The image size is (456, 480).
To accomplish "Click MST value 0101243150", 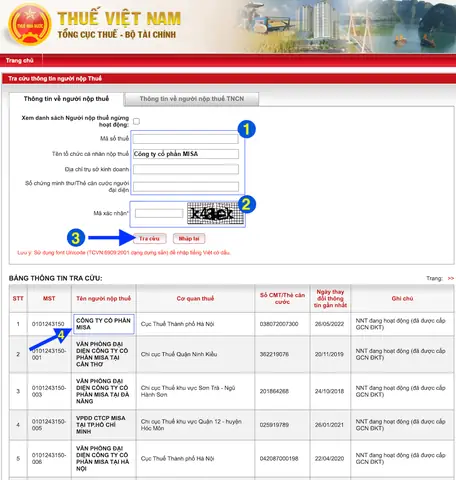I will pyautogui.click(x=48, y=324).
